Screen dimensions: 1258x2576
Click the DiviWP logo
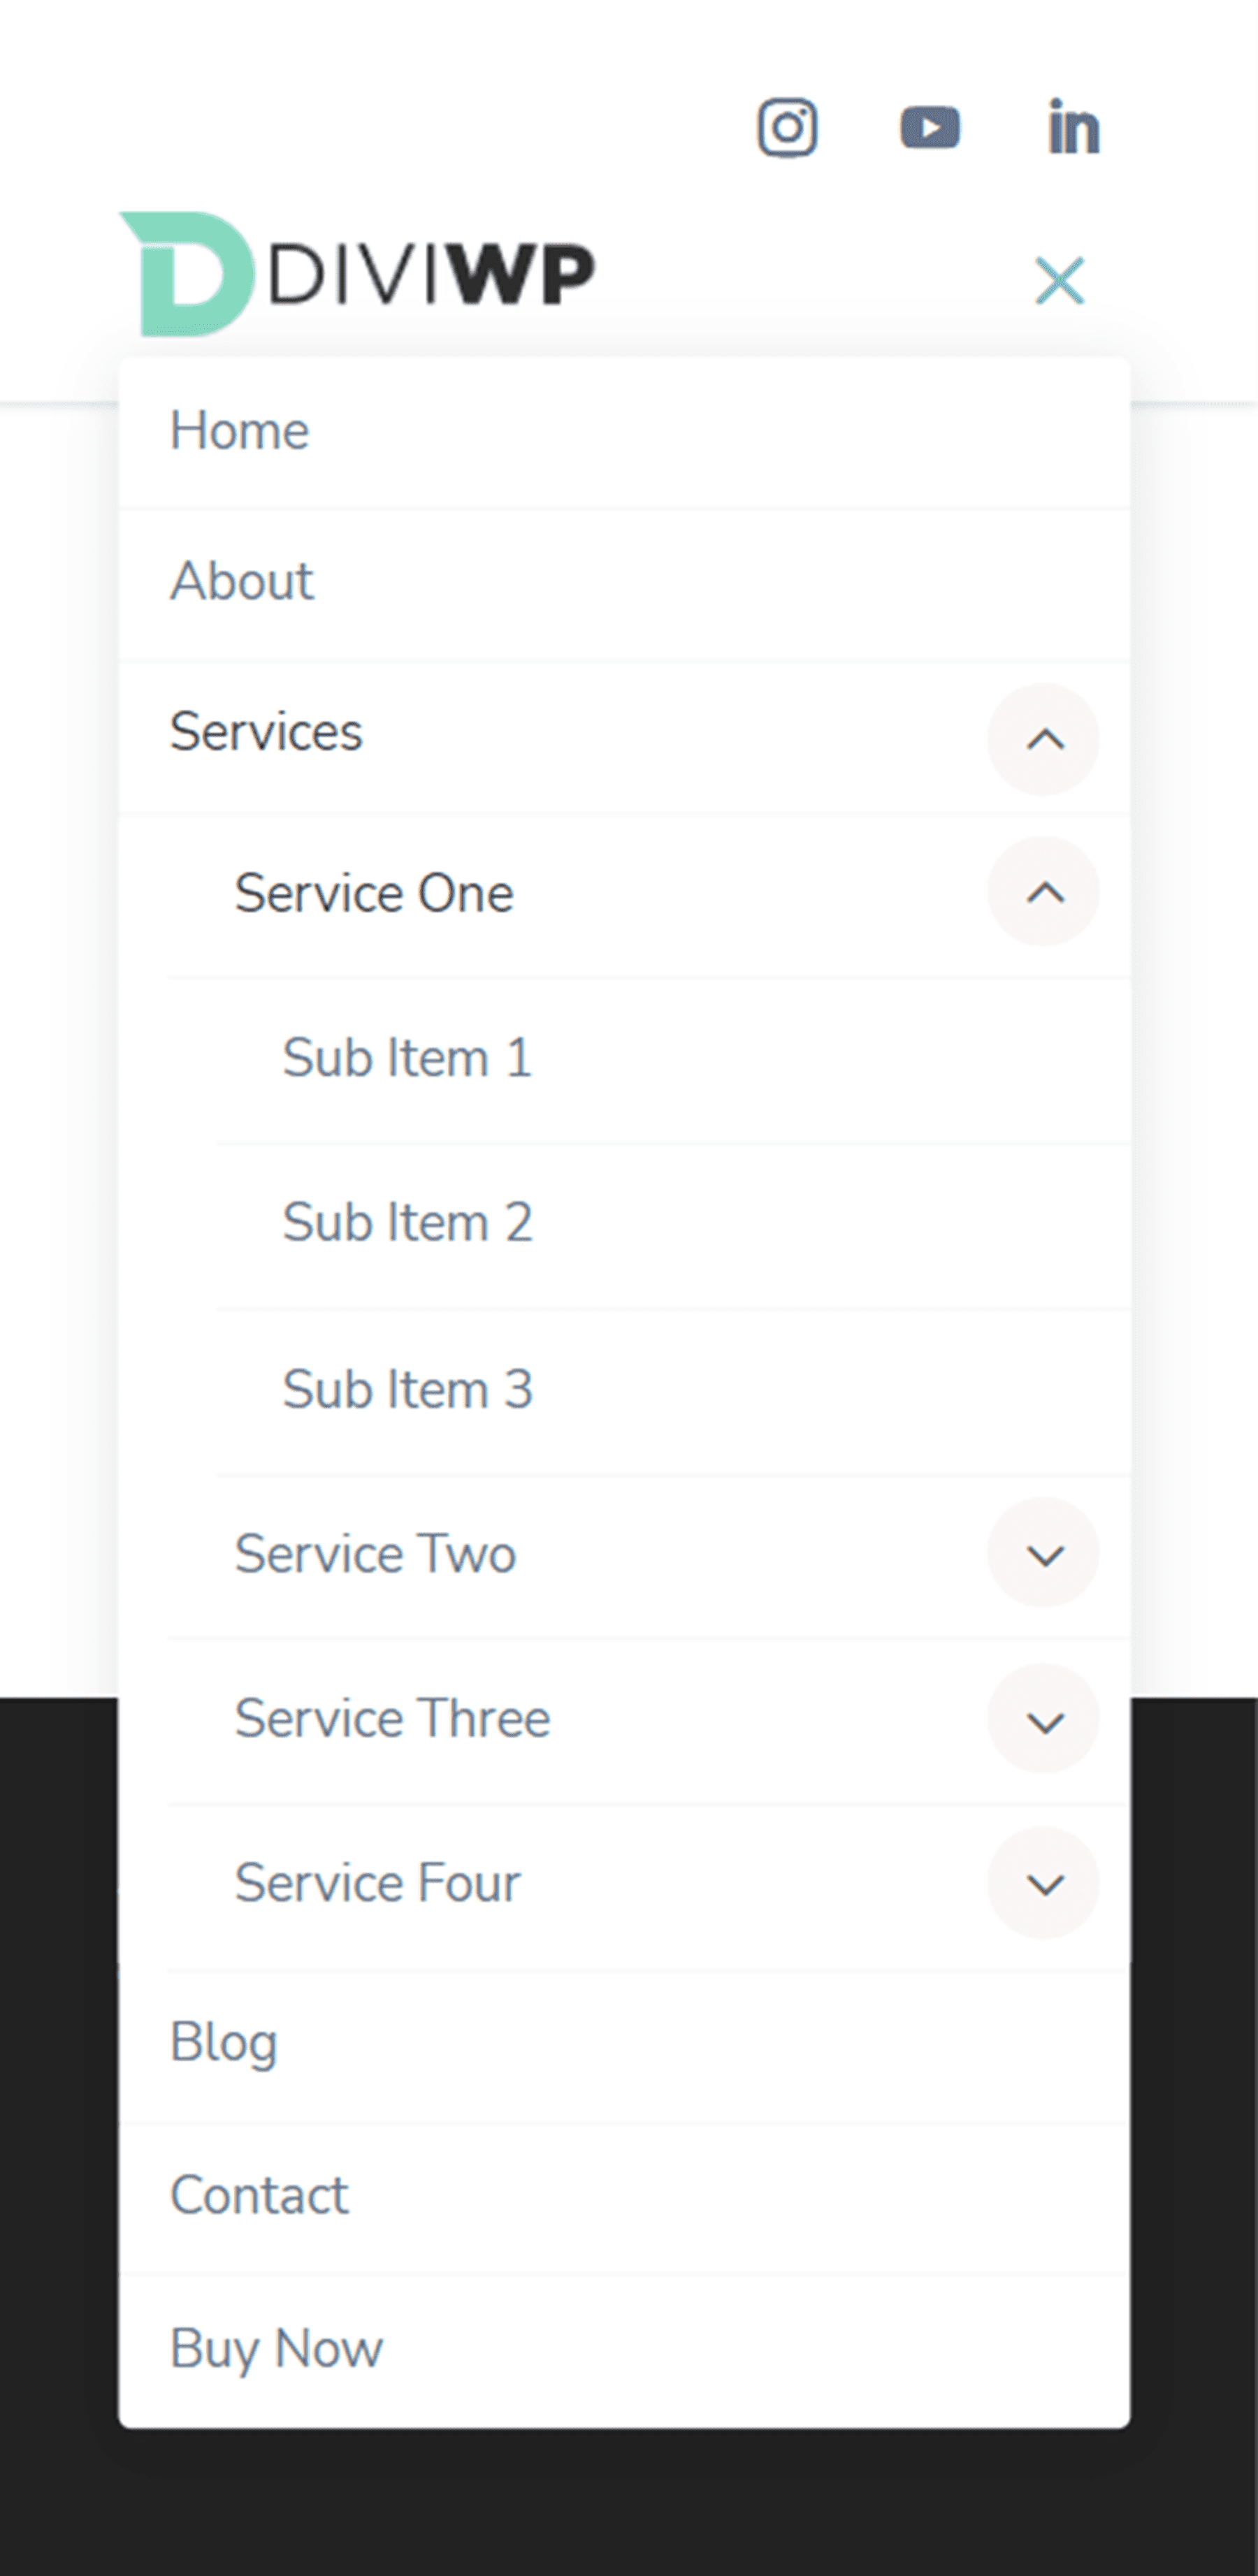[x=355, y=270]
